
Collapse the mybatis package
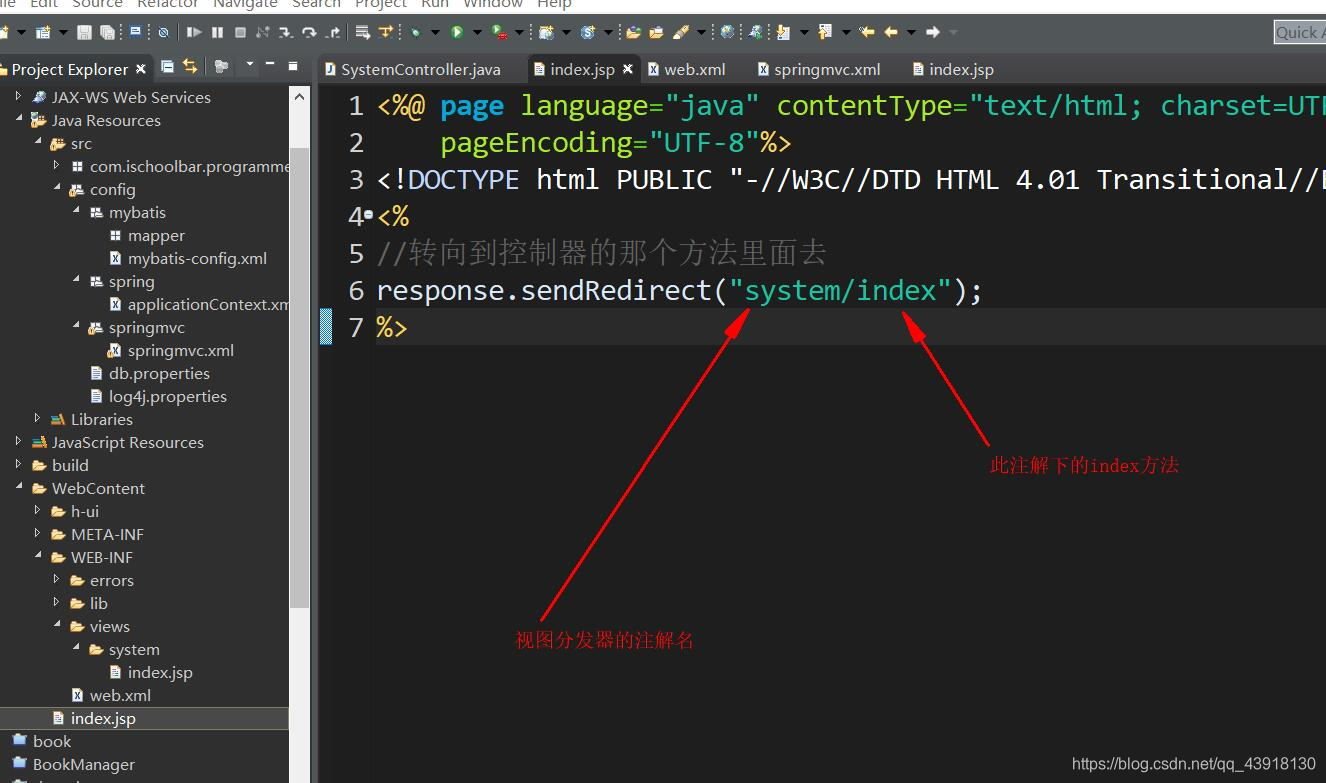pos(75,212)
